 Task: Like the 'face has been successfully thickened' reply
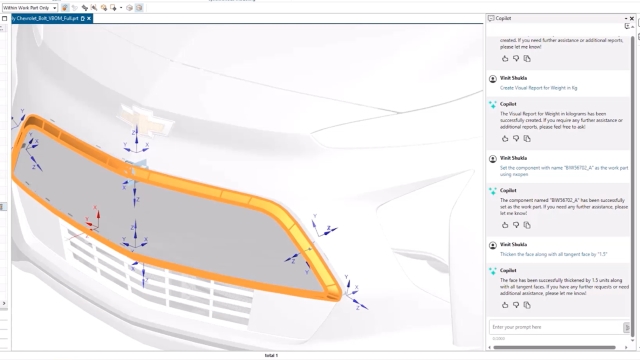505,305
